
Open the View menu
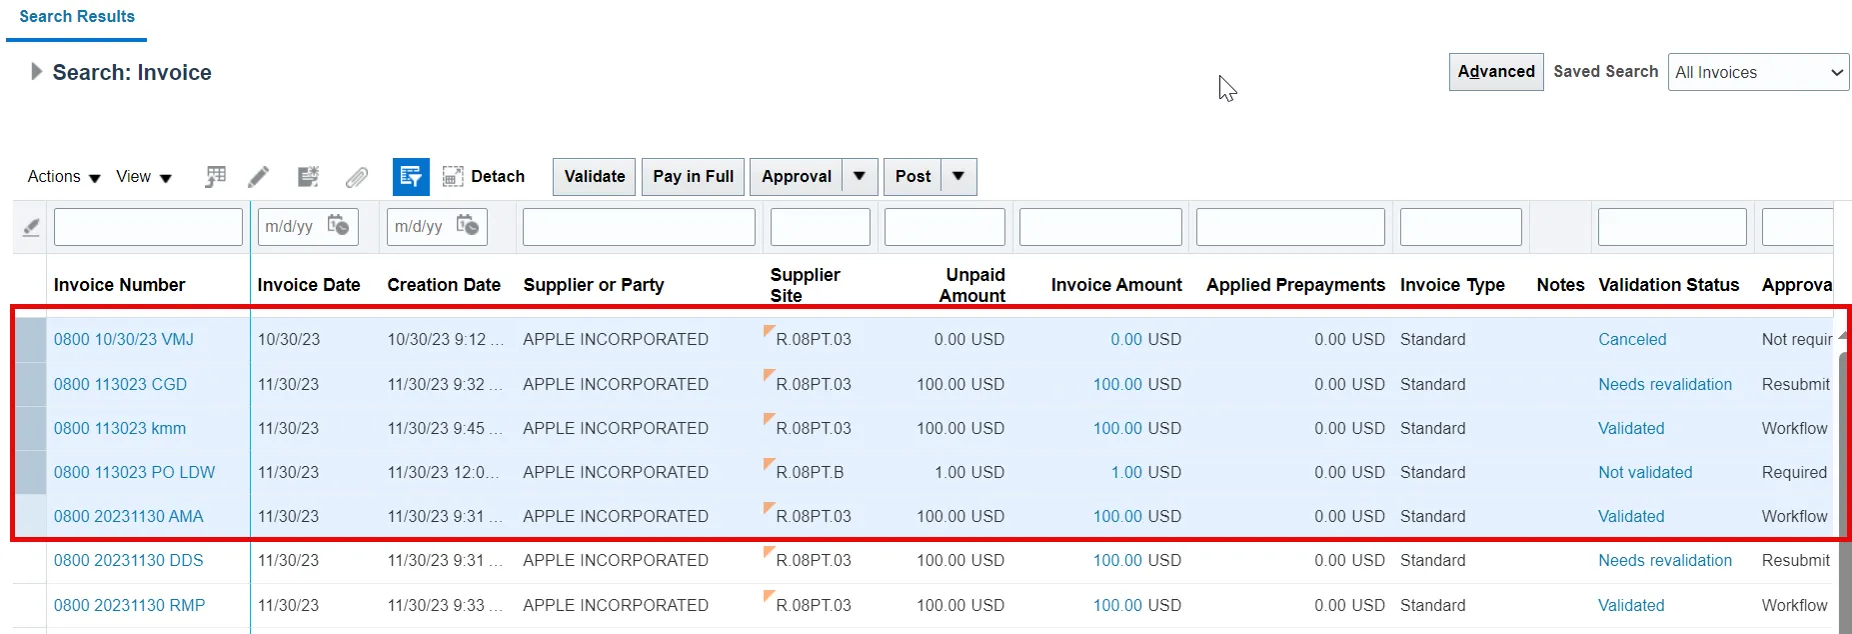click(x=143, y=177)
